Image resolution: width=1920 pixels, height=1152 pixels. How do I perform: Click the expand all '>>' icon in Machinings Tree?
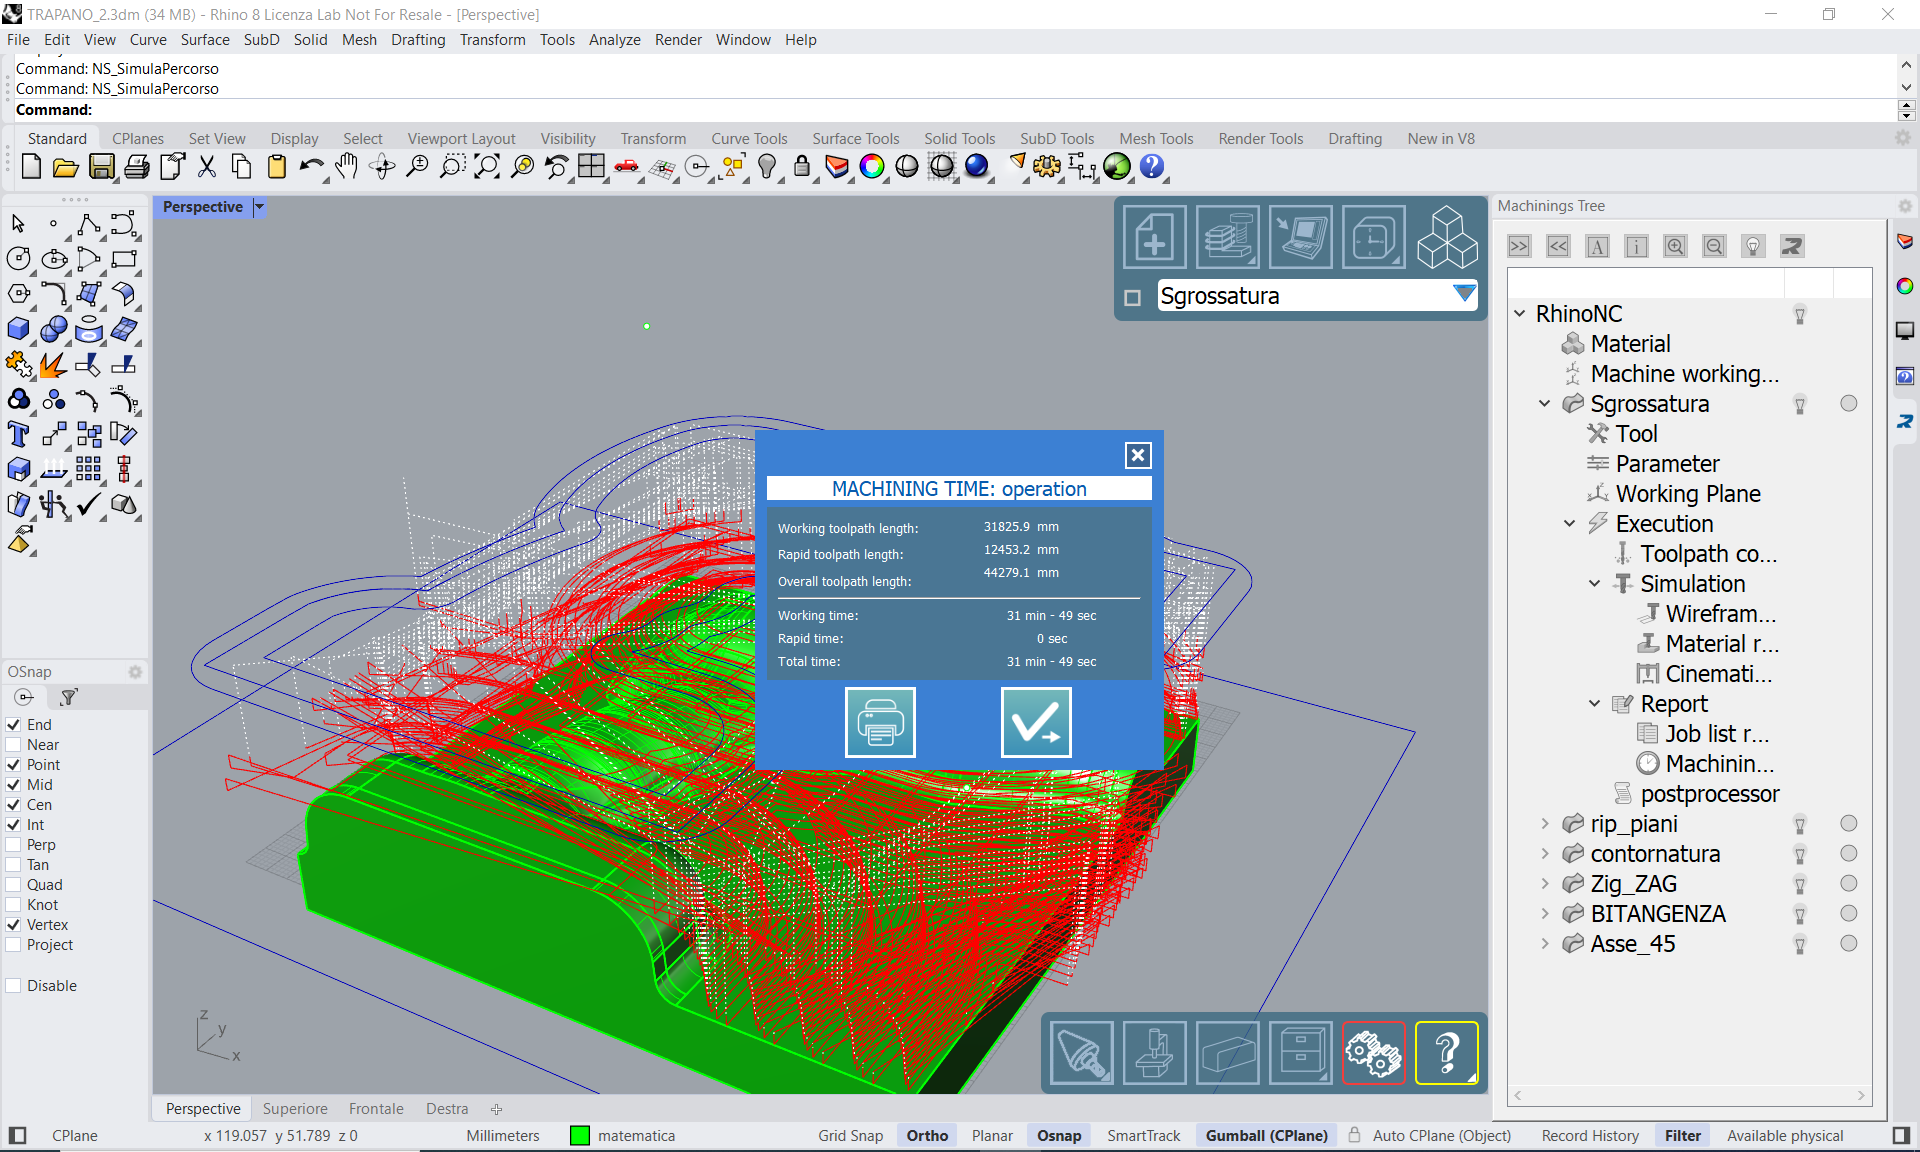[1519, 246]
